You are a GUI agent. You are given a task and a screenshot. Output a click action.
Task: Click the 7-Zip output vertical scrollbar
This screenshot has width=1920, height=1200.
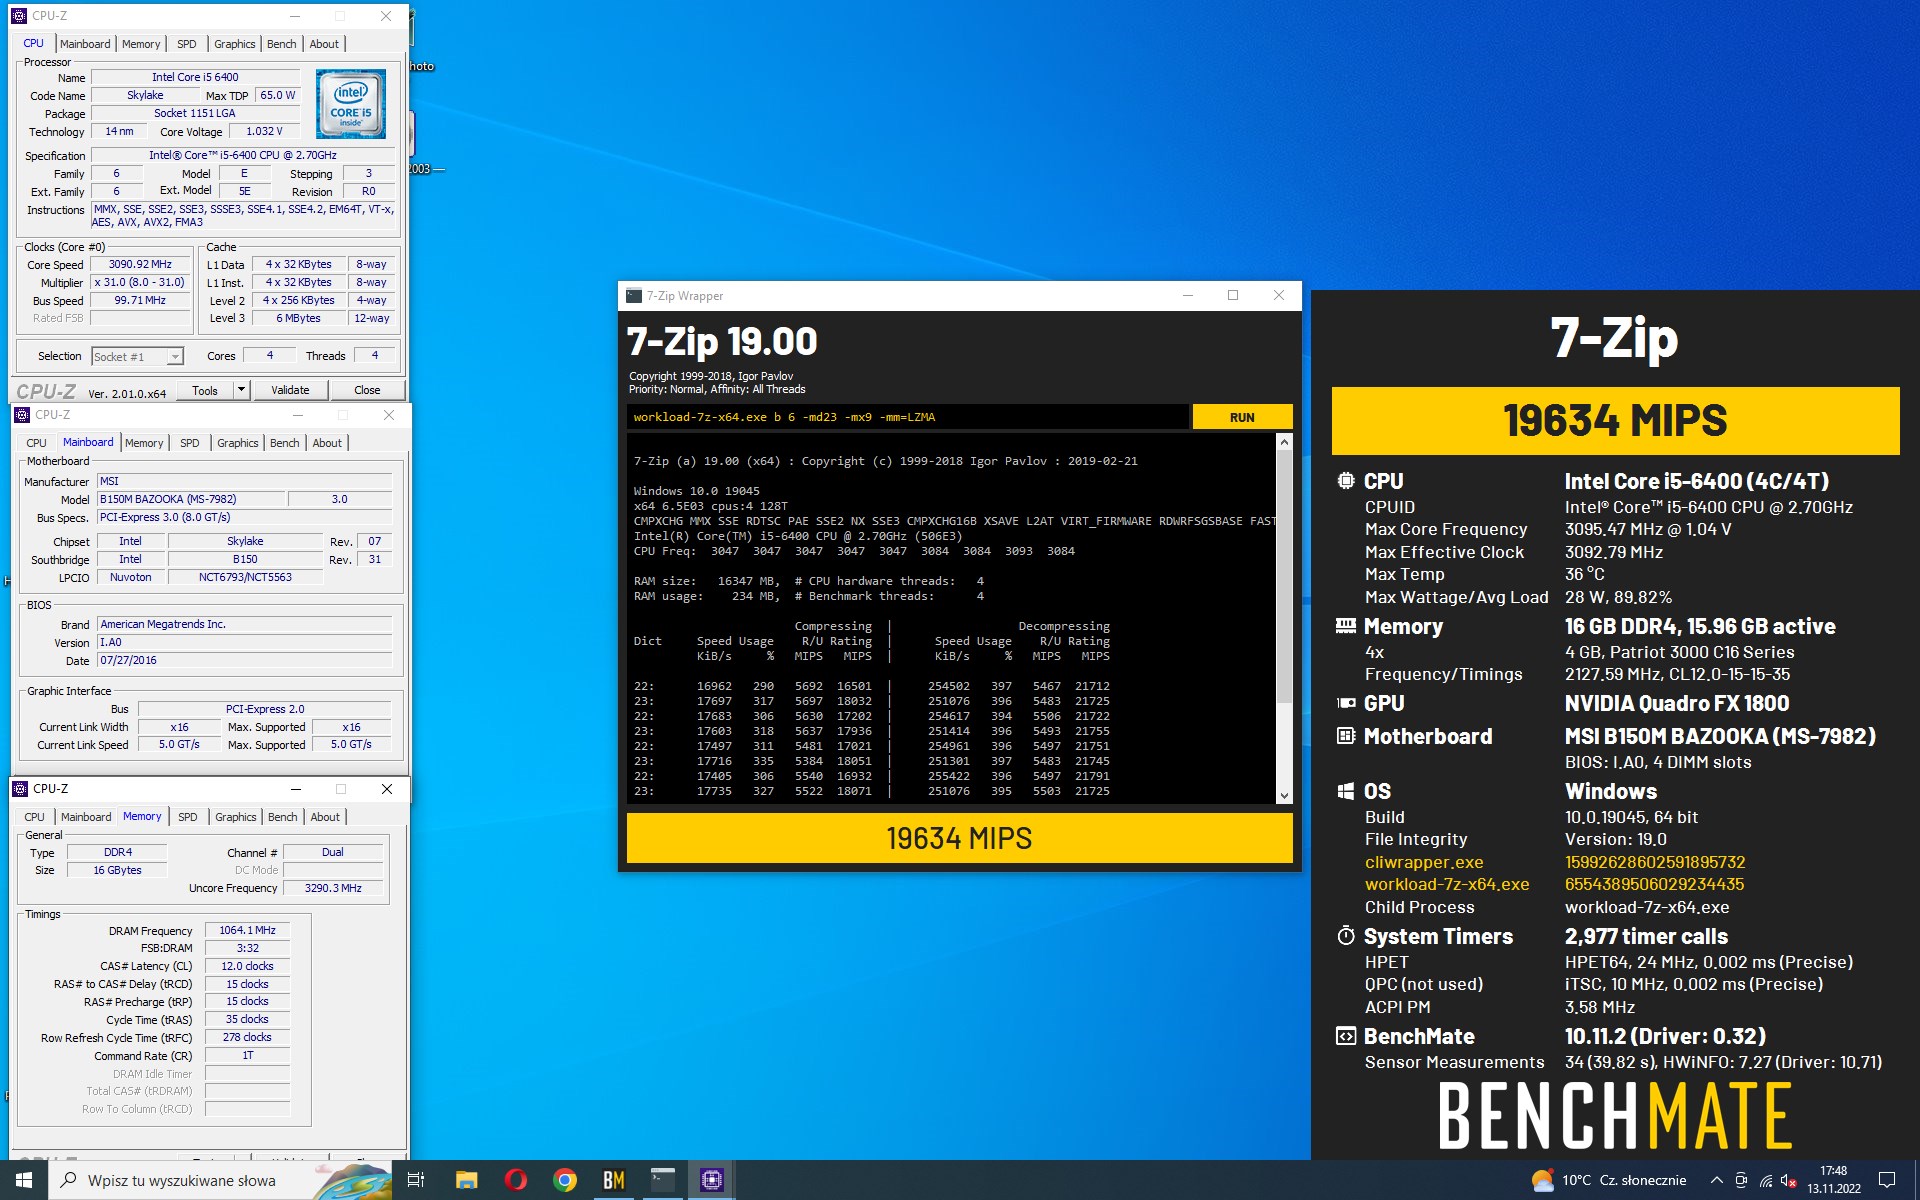1284,618
